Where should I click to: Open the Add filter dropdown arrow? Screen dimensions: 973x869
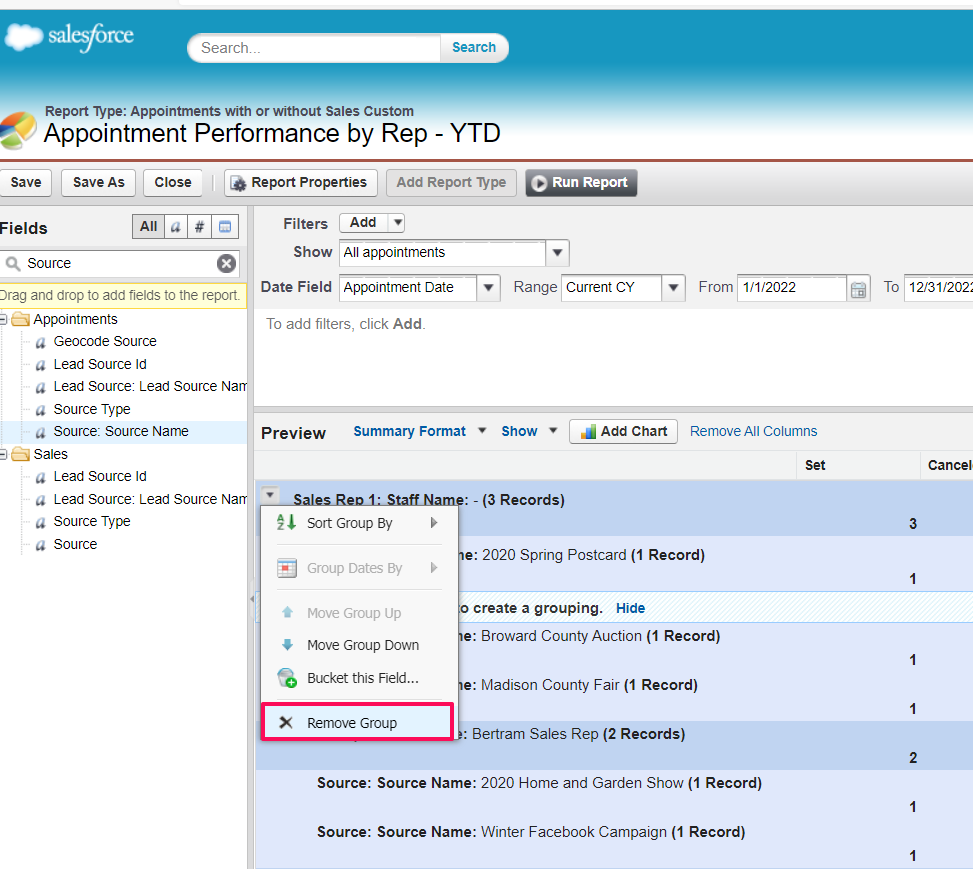[x=397, y=222]
